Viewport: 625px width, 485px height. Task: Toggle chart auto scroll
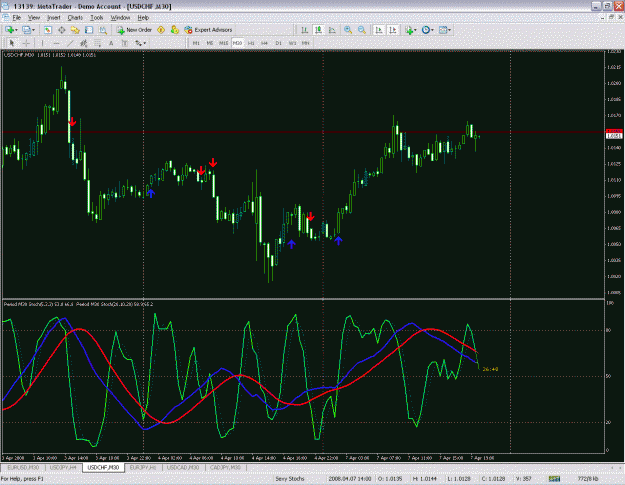tap(379, 30)
